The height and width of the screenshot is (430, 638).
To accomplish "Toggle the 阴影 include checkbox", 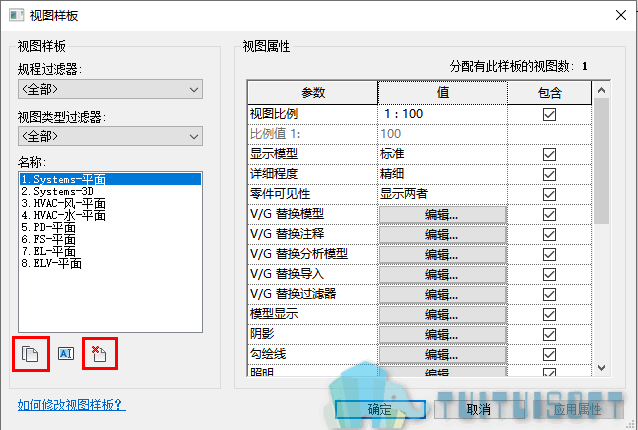I will pos(549,334).
